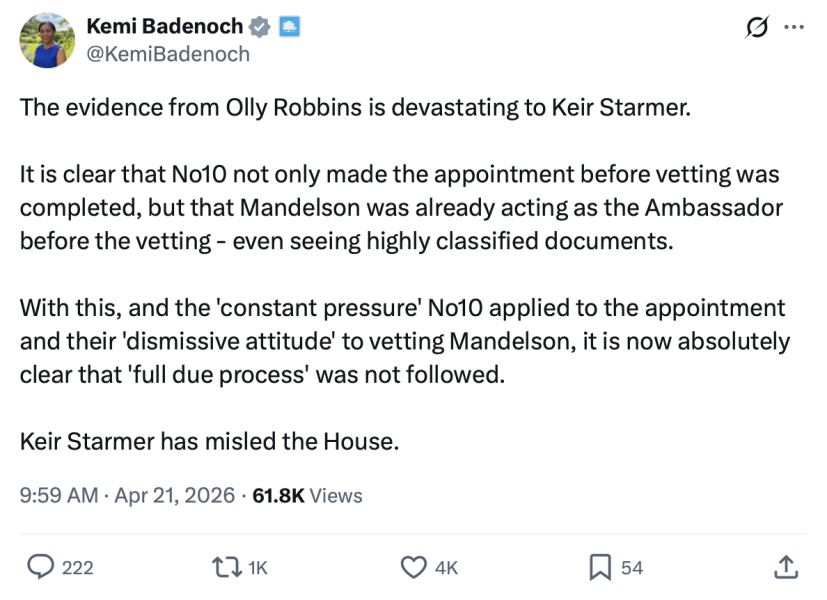Click the blue verified checkmark badge

pos(259,27)
